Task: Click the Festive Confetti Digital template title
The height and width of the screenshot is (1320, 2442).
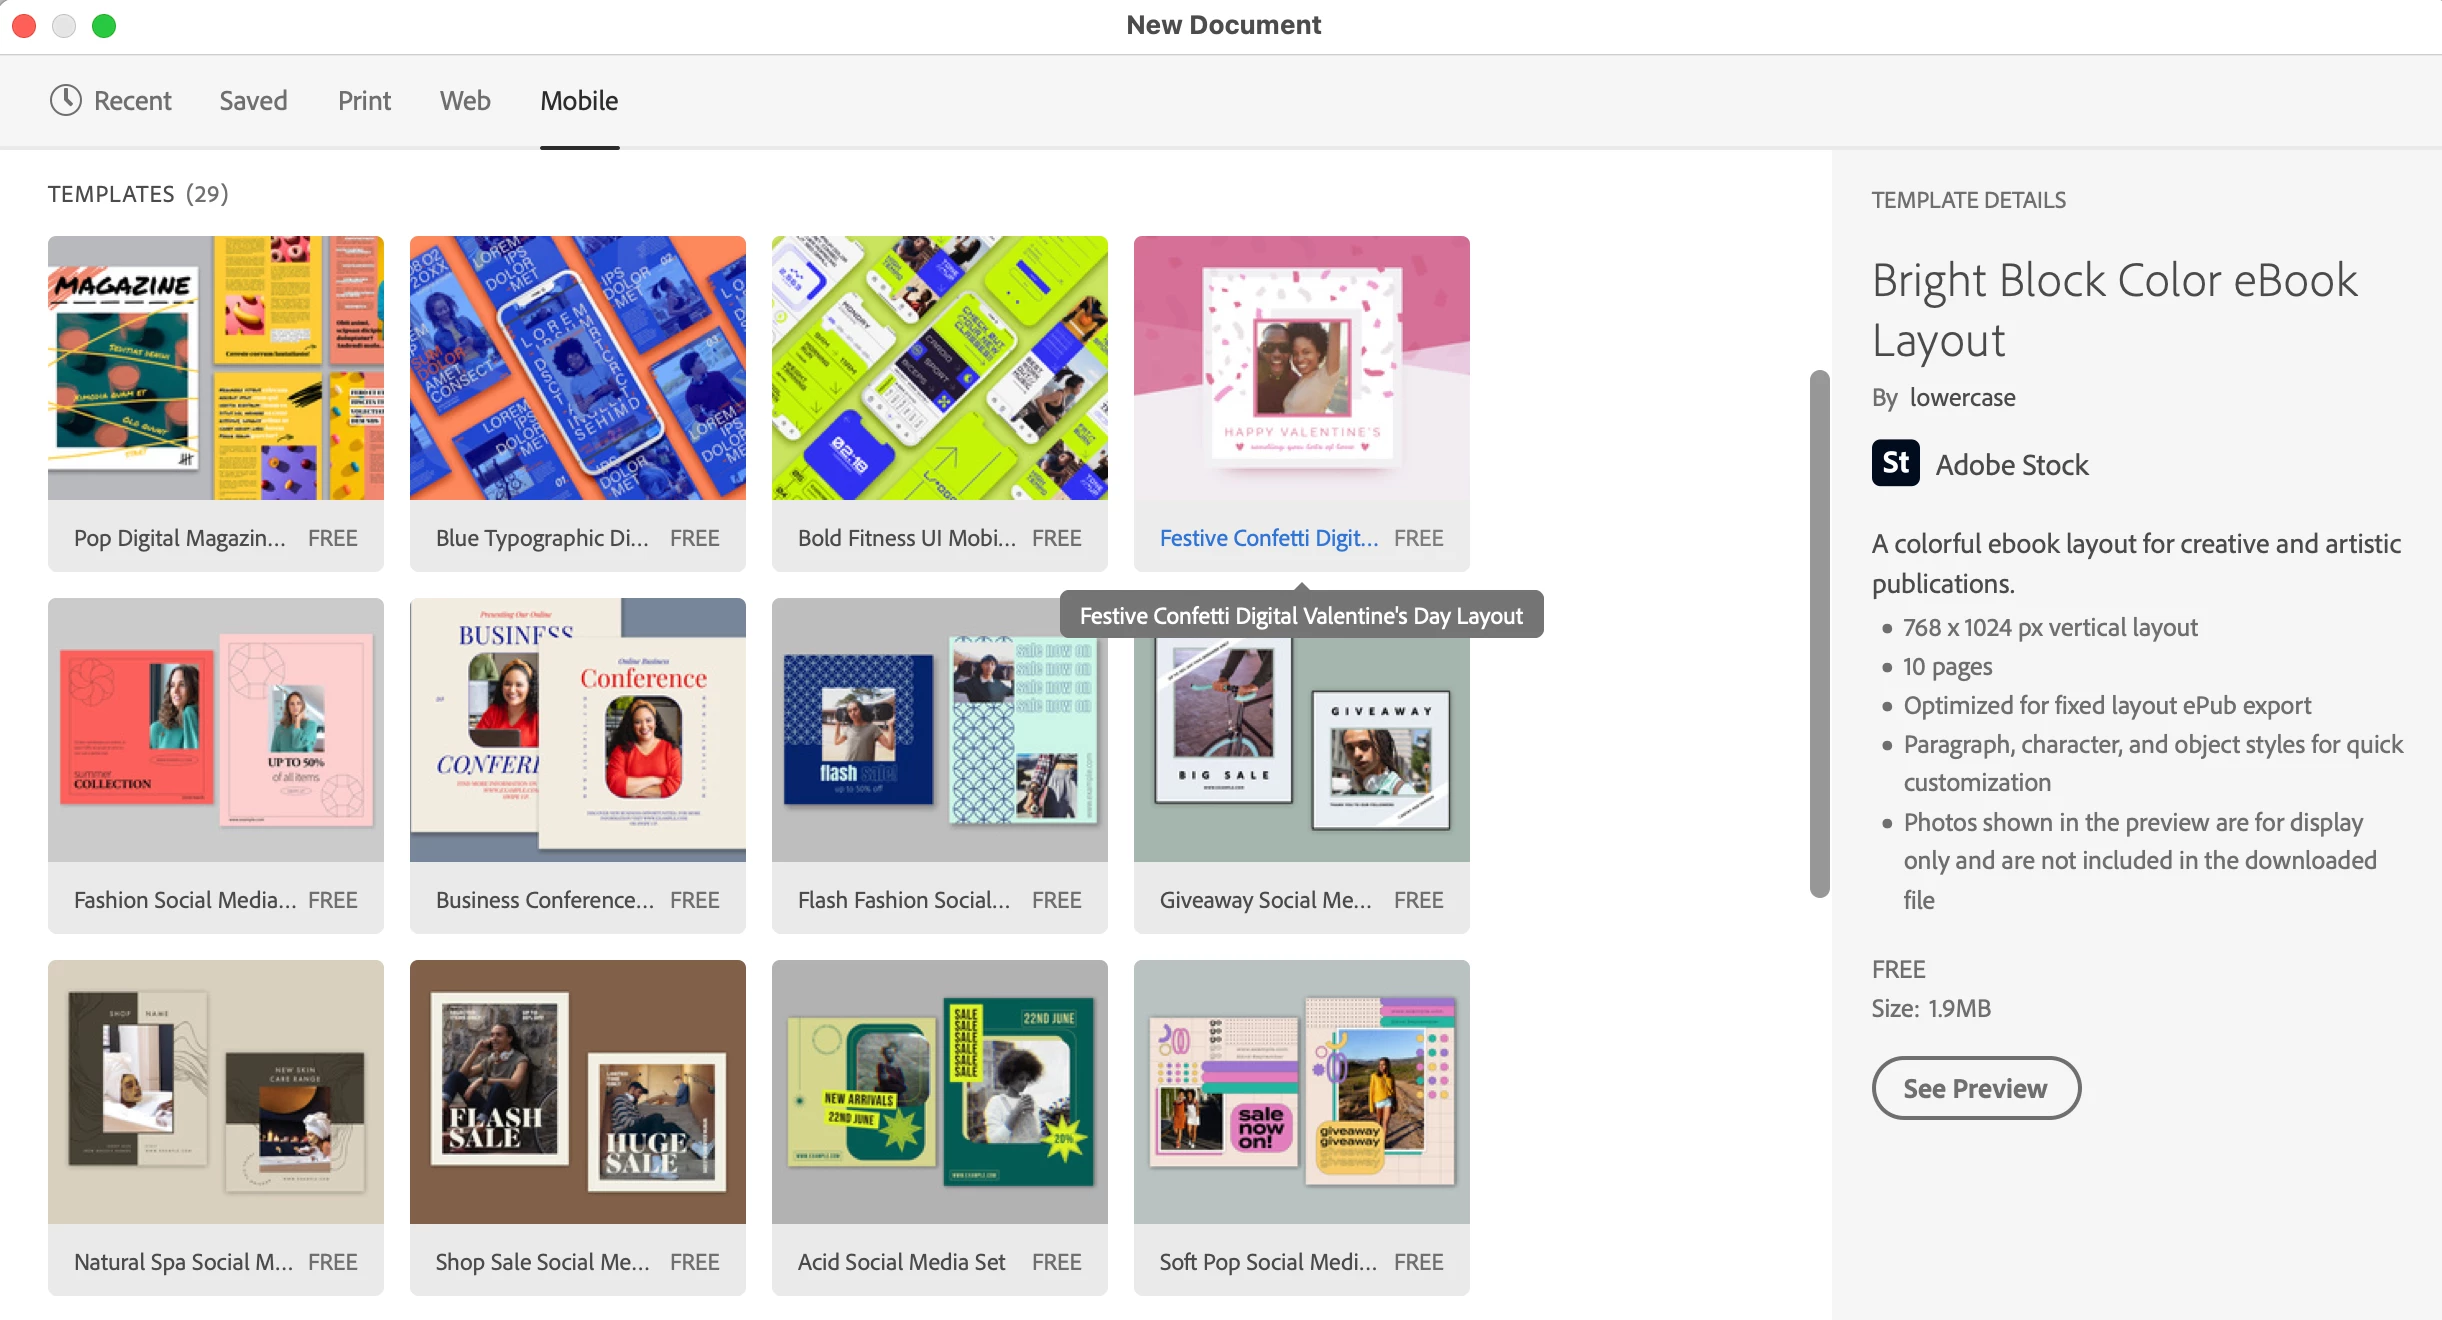Action: coord(1268,538)
